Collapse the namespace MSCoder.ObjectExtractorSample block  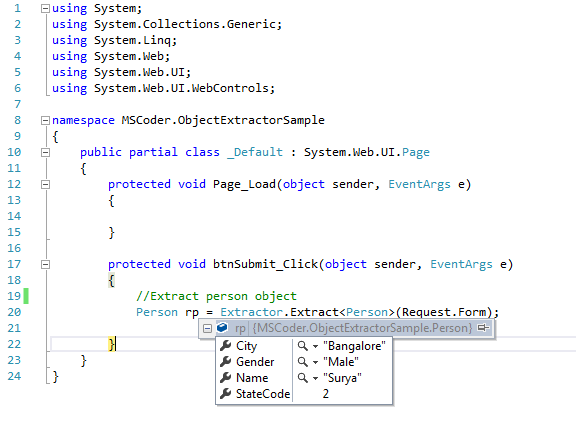pyautogui.click(x=45, y=121)
